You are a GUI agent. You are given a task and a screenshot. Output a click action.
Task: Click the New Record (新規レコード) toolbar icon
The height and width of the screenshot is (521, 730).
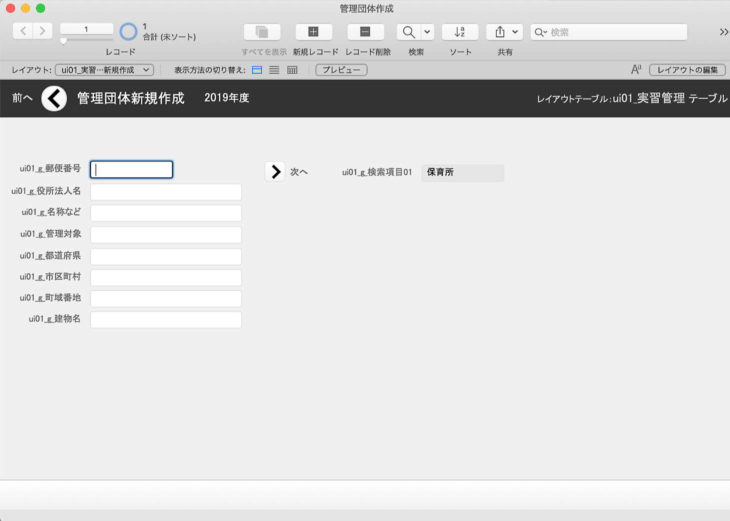click(313, 32)
